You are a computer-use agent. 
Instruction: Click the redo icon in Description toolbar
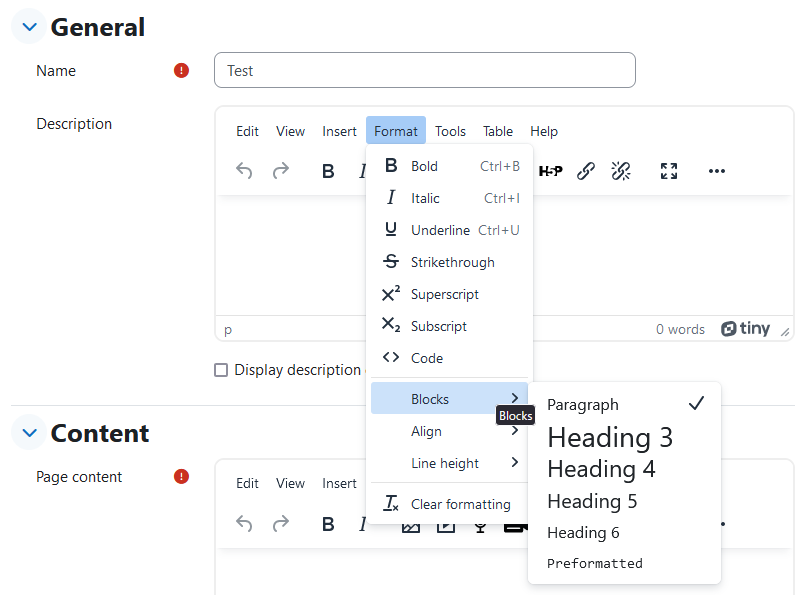click(280, 171)
